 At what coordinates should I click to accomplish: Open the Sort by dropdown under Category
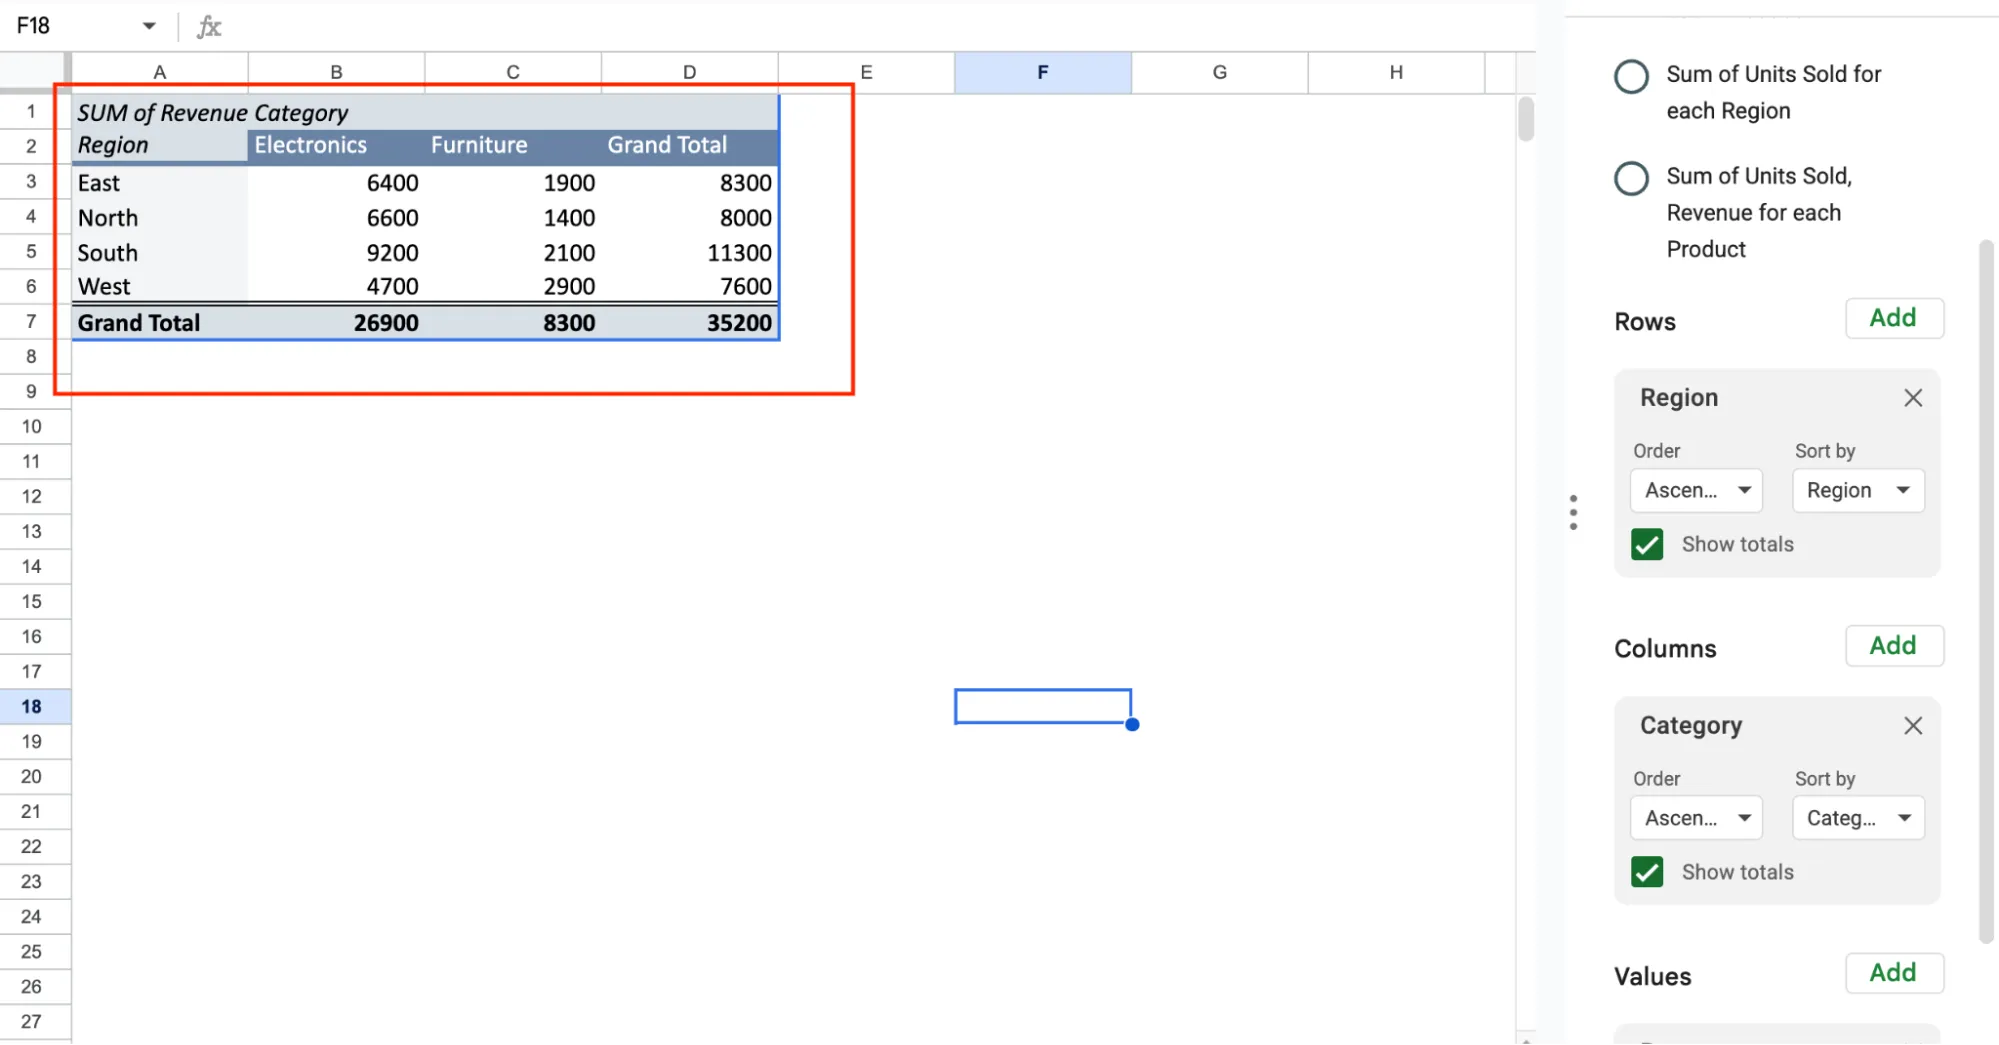1857,817
